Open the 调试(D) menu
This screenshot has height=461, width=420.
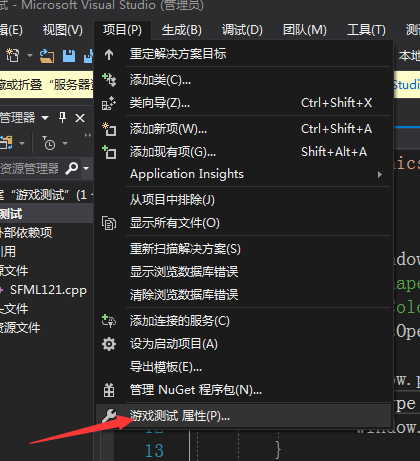click(242, 30)
